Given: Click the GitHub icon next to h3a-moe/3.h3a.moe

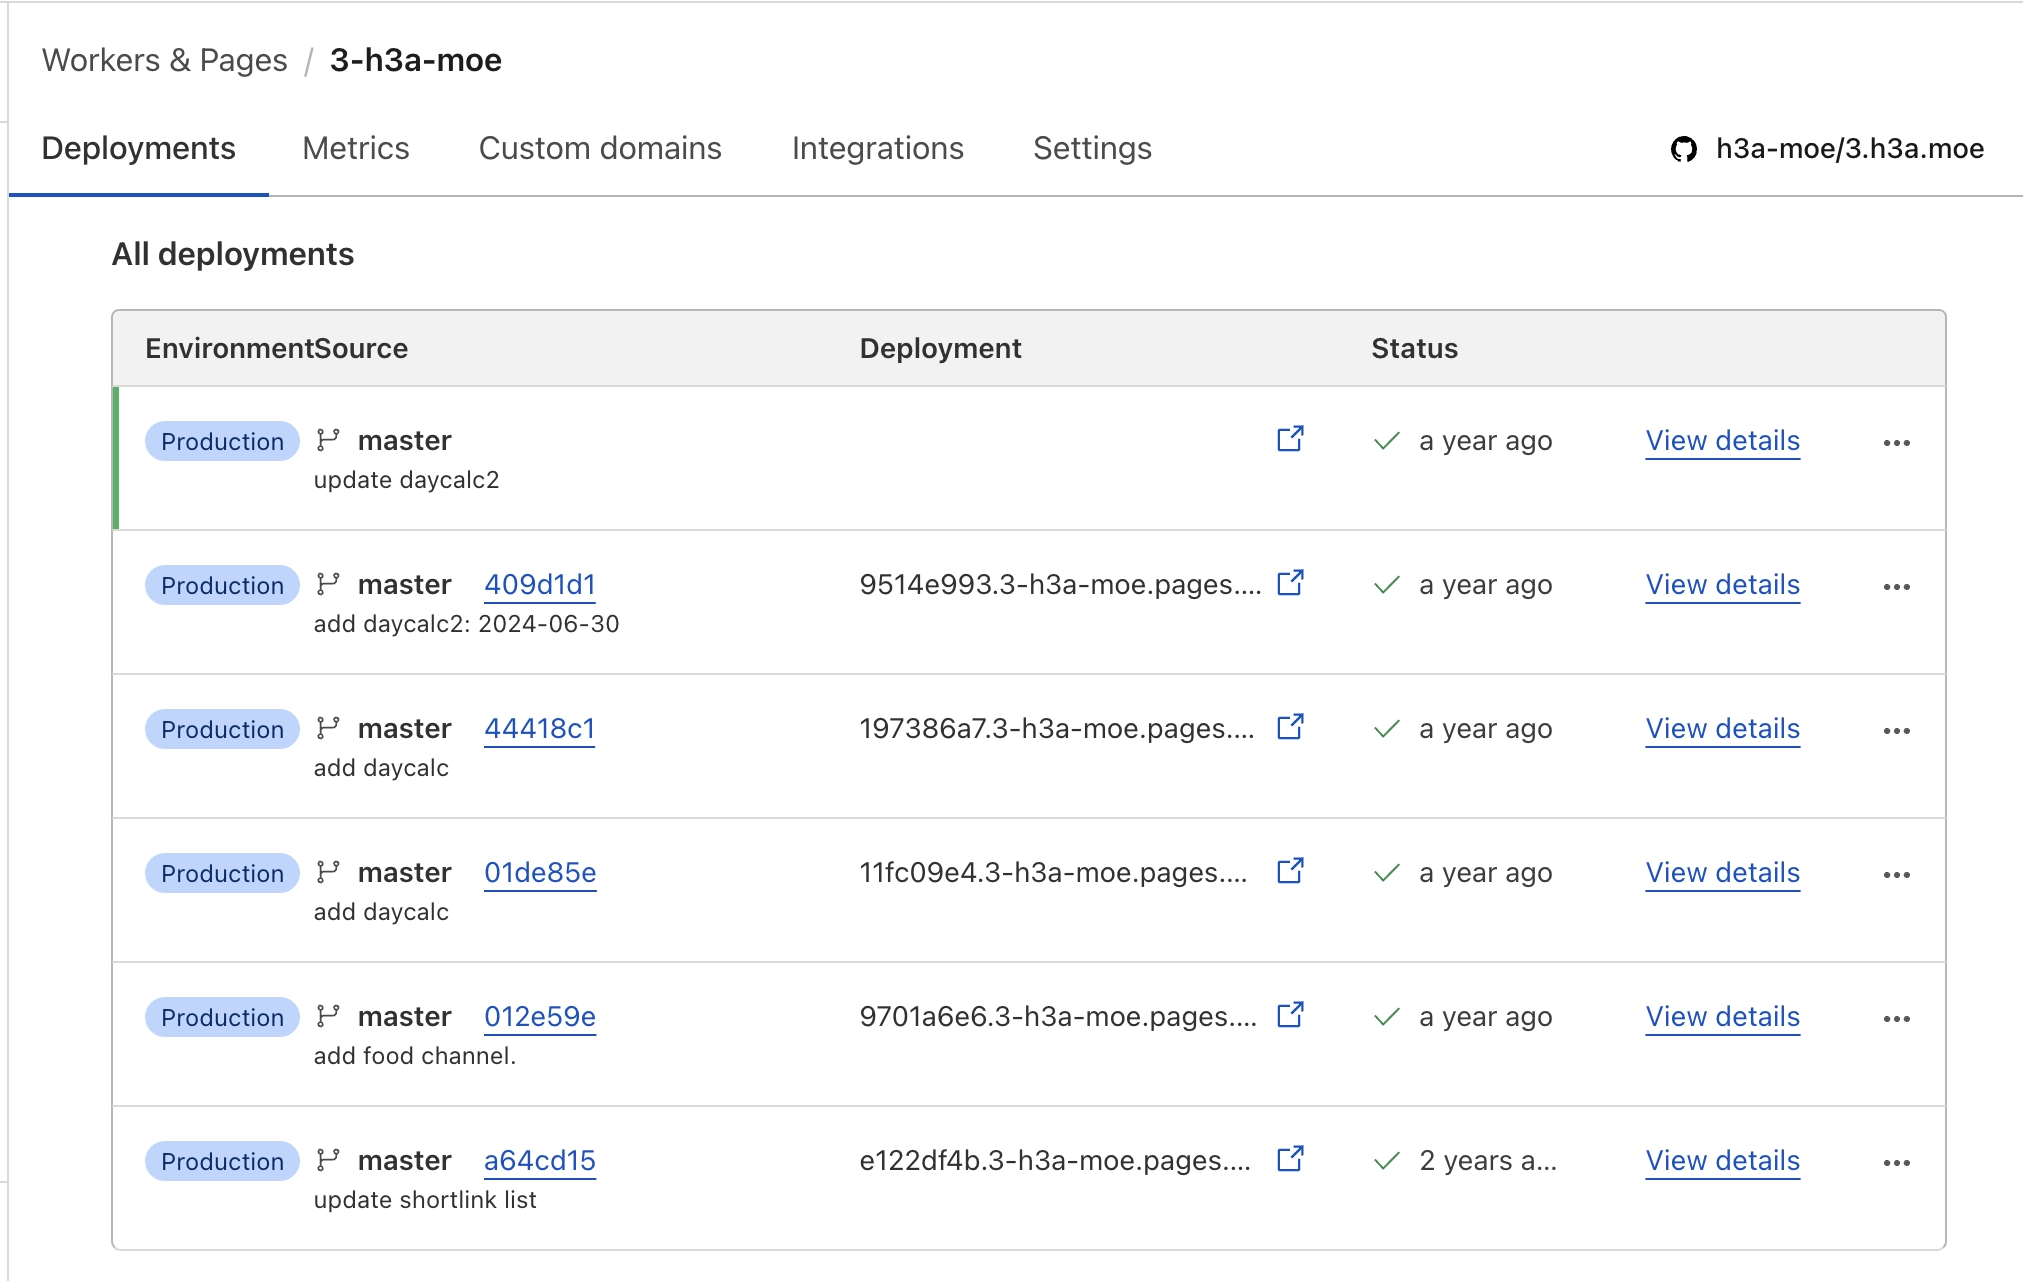Looking at the screenshot, I should coord(1684,149).
